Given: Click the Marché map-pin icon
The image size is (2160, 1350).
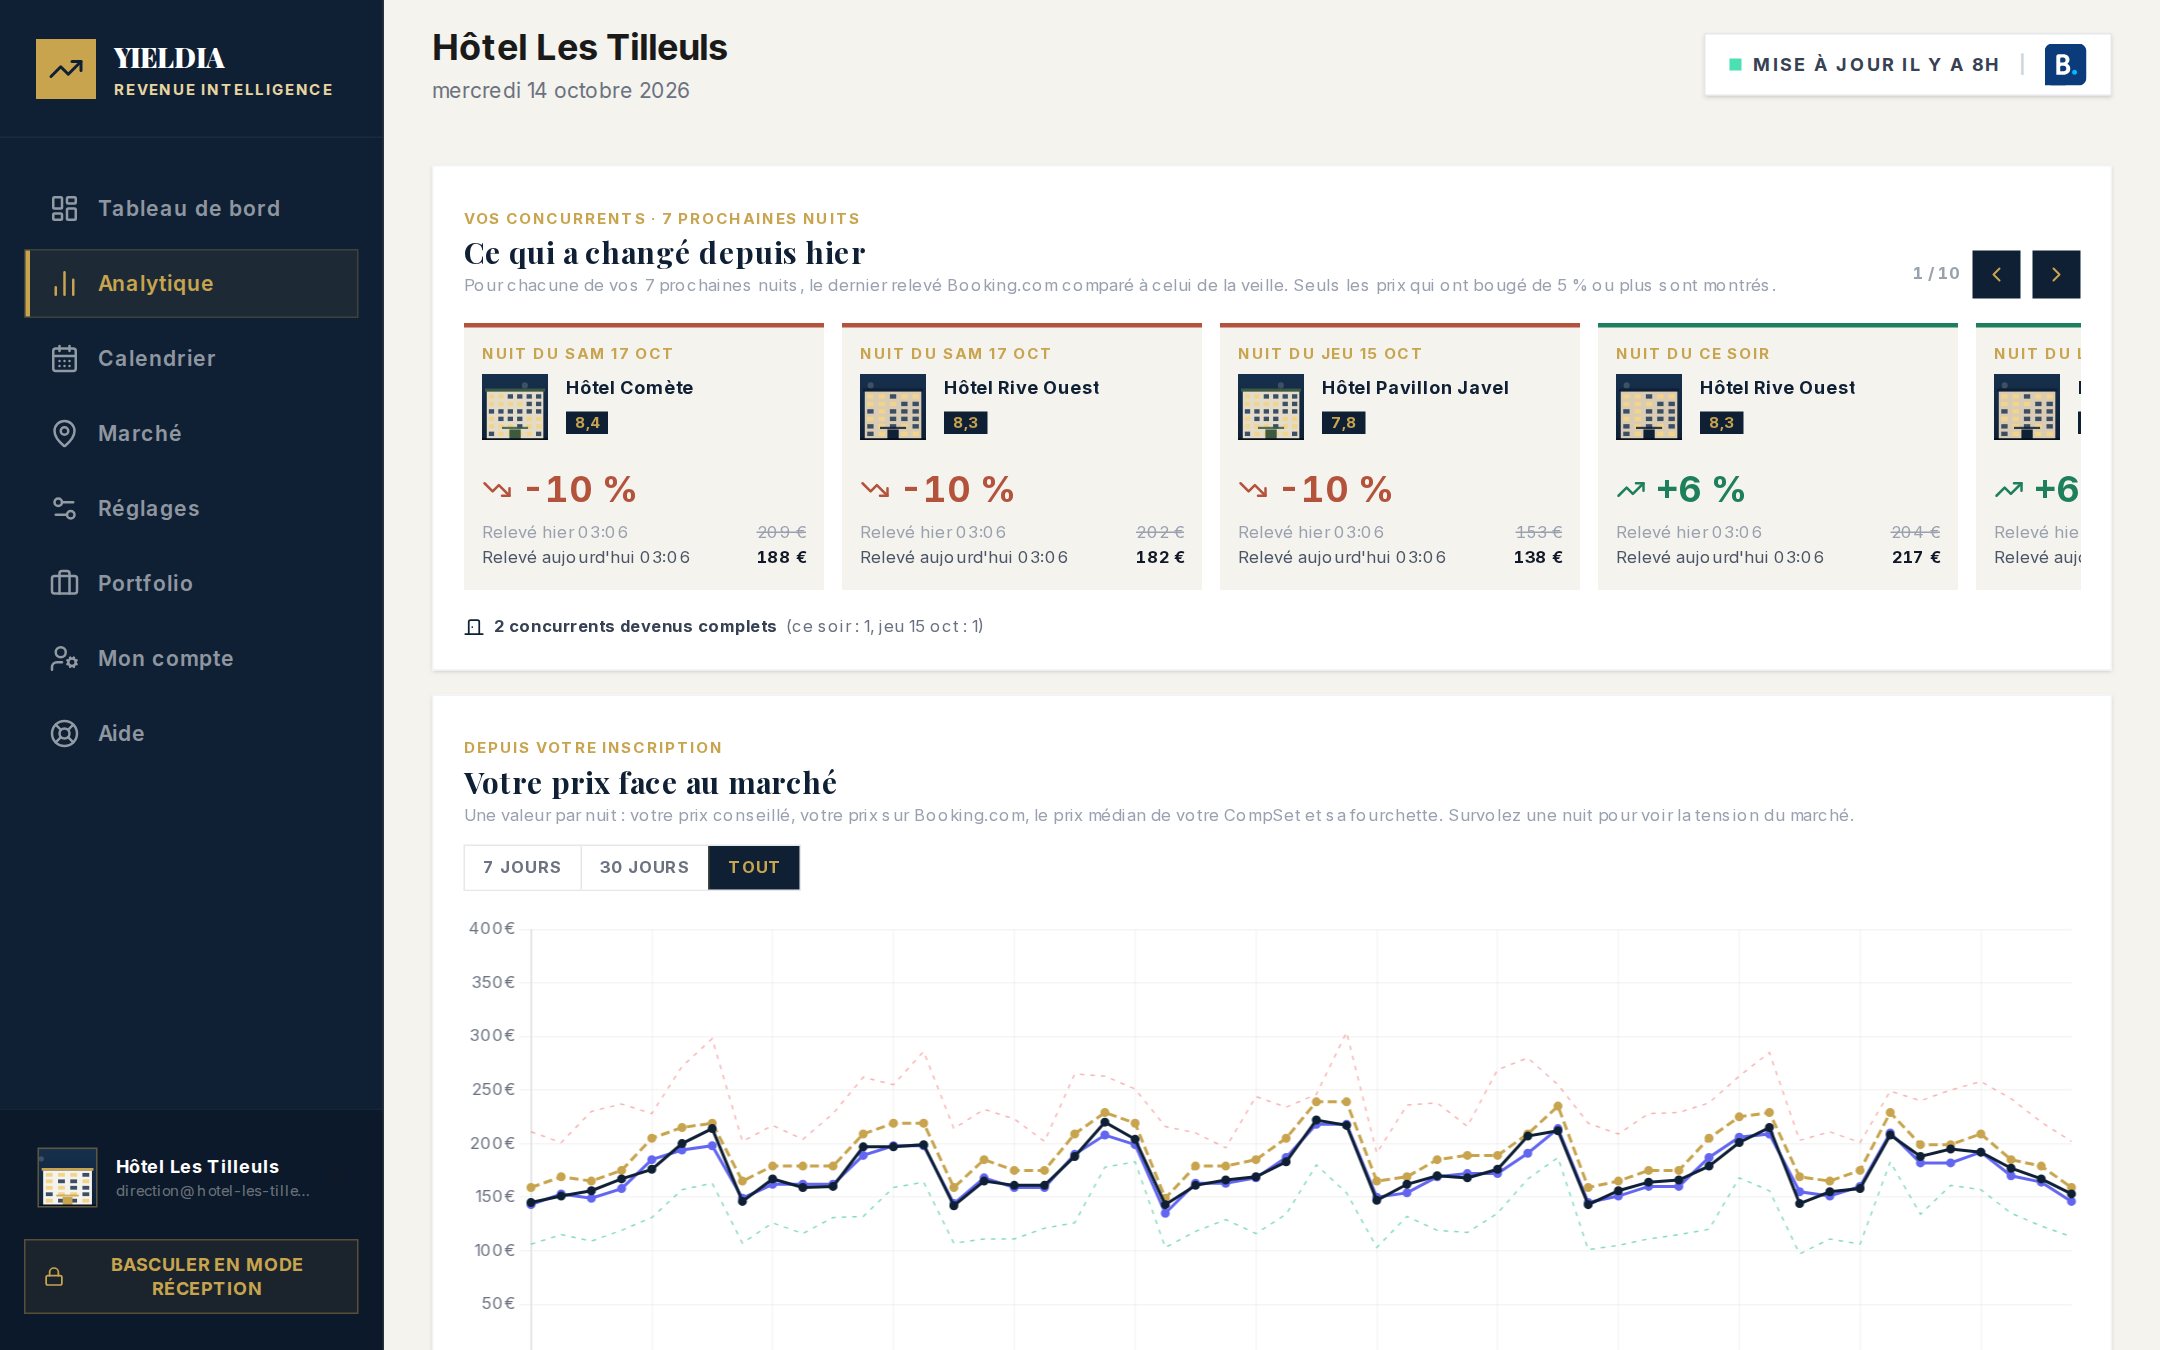Looking at the screenshot, I should (x=64, y=433).
